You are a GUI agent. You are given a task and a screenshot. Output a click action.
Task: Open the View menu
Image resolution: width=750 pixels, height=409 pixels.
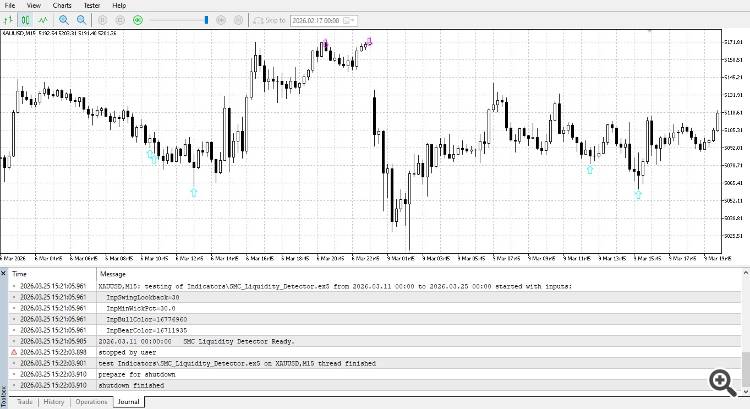pyautogui.click(x=33, y=5)
